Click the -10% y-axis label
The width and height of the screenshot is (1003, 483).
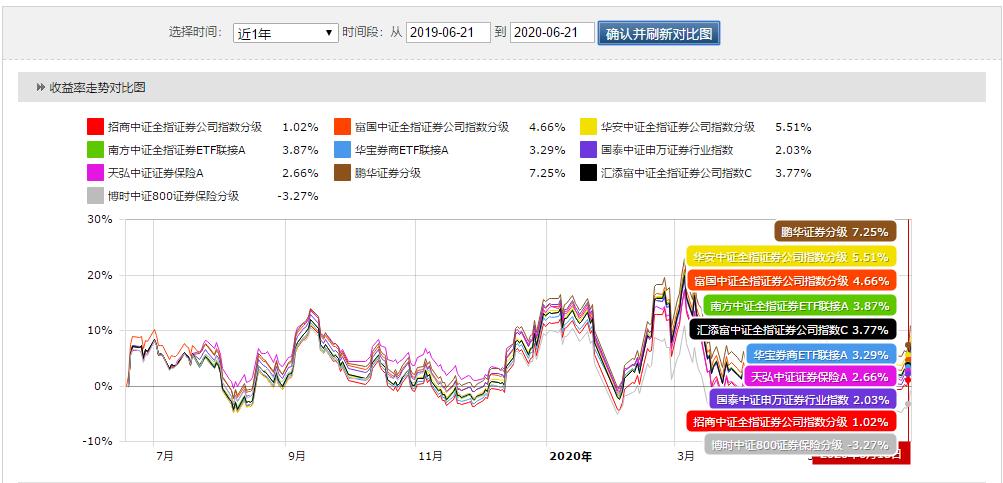tap(97, 441)
